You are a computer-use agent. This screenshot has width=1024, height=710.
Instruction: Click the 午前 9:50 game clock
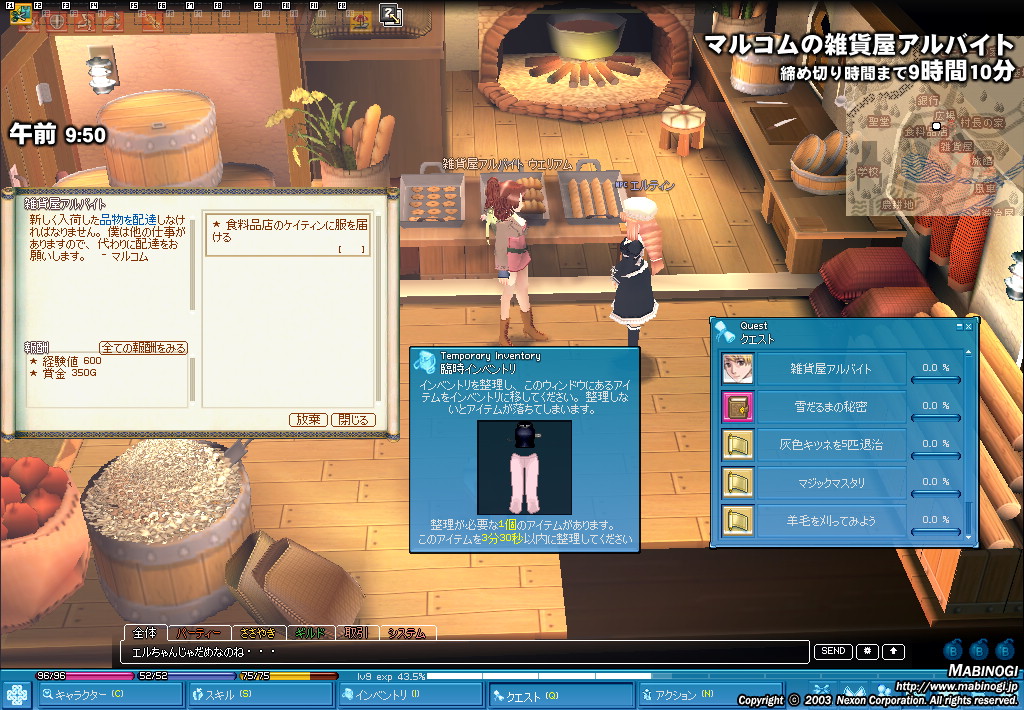click(x=57, y=135)
